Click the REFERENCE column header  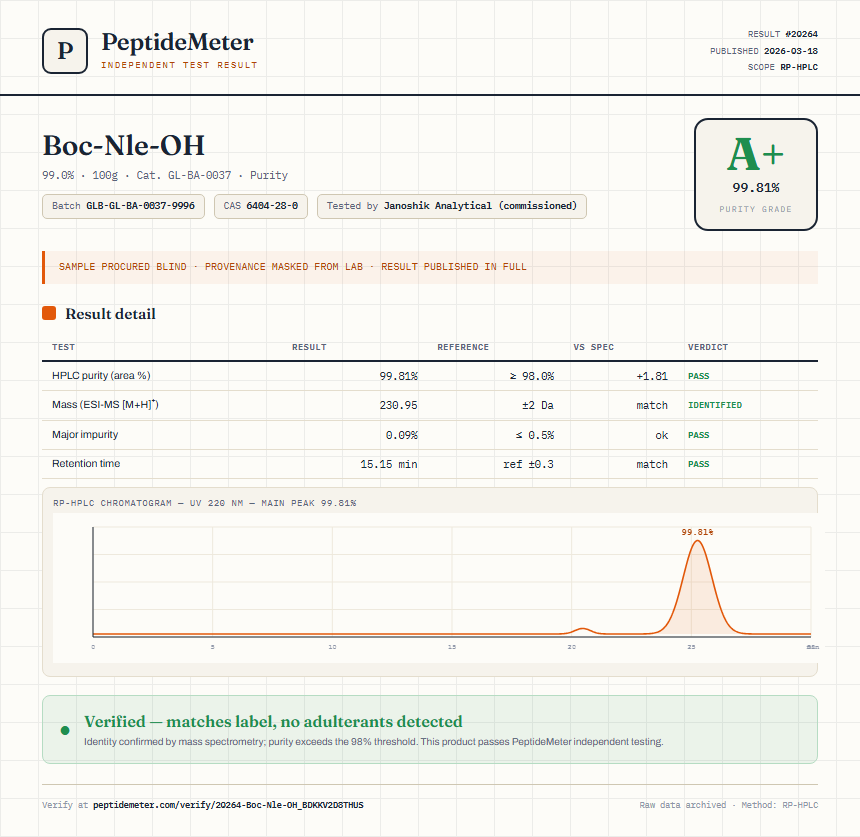pyautogui.click(x=463, y=347)
